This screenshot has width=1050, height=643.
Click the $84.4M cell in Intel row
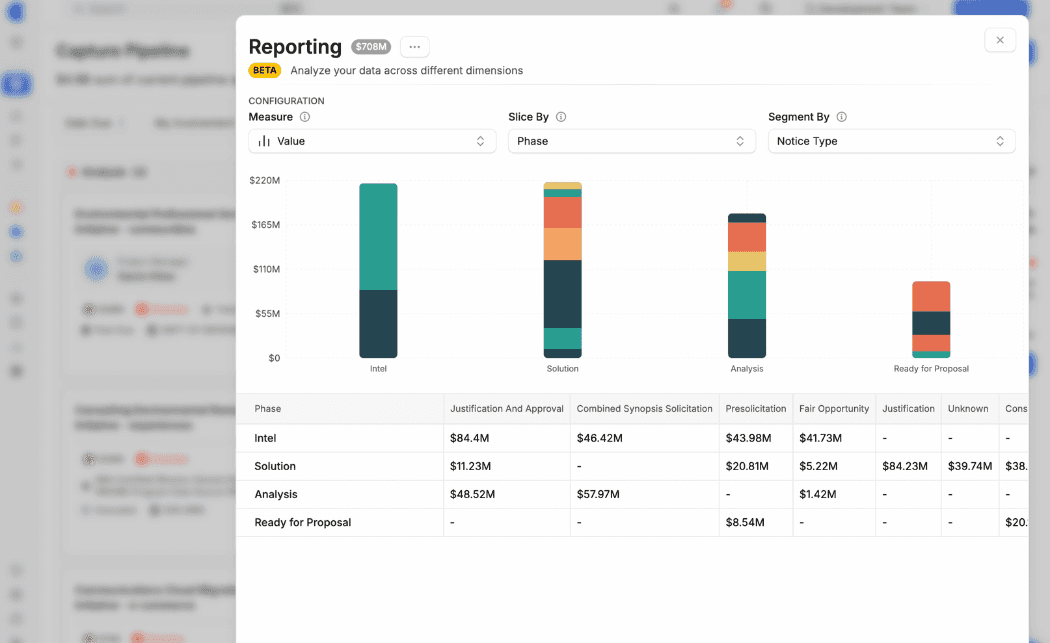pos(469,438)
